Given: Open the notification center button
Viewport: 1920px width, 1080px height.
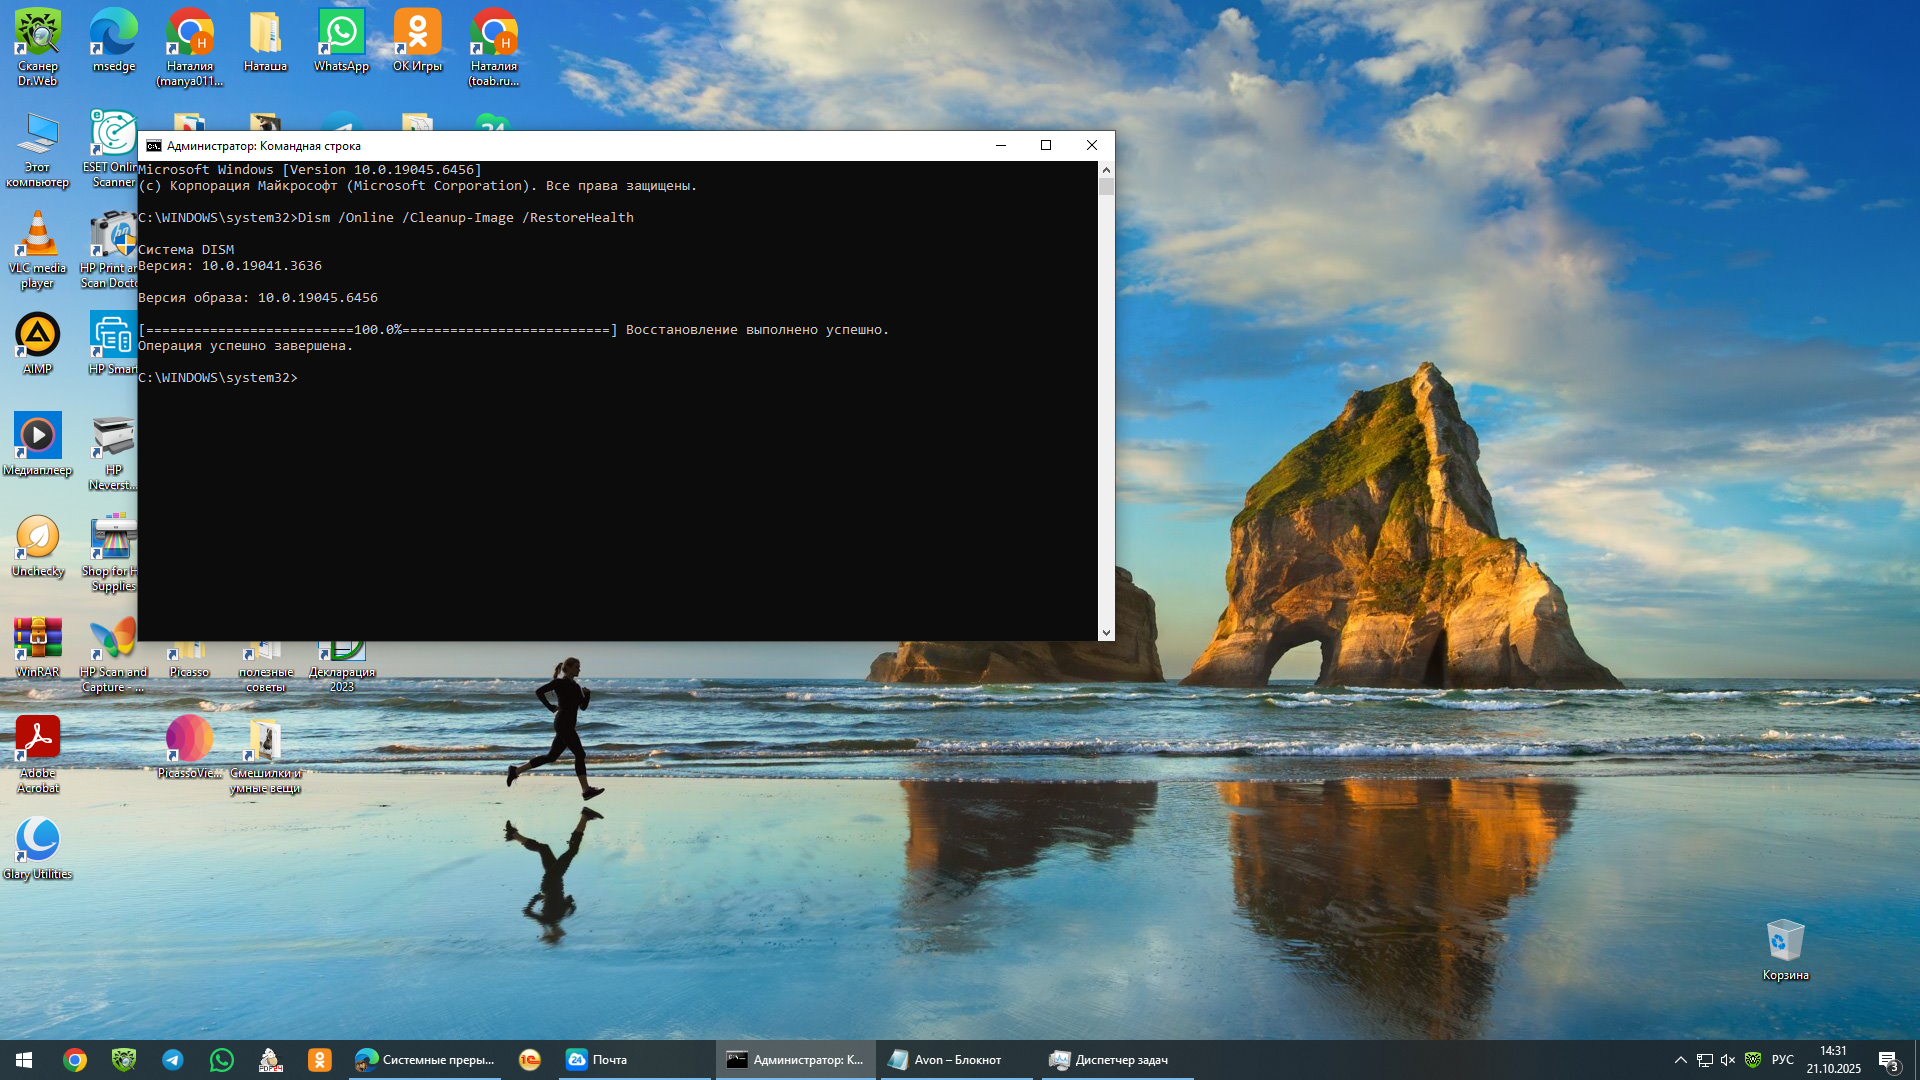Looking at the screenshot, I should coord(1888,1060).
